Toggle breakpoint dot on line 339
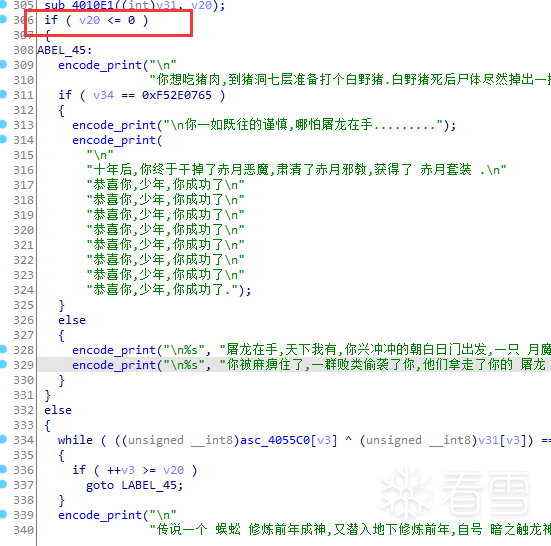551x546 pixels. pyautogui.click(x=3, y=514)
